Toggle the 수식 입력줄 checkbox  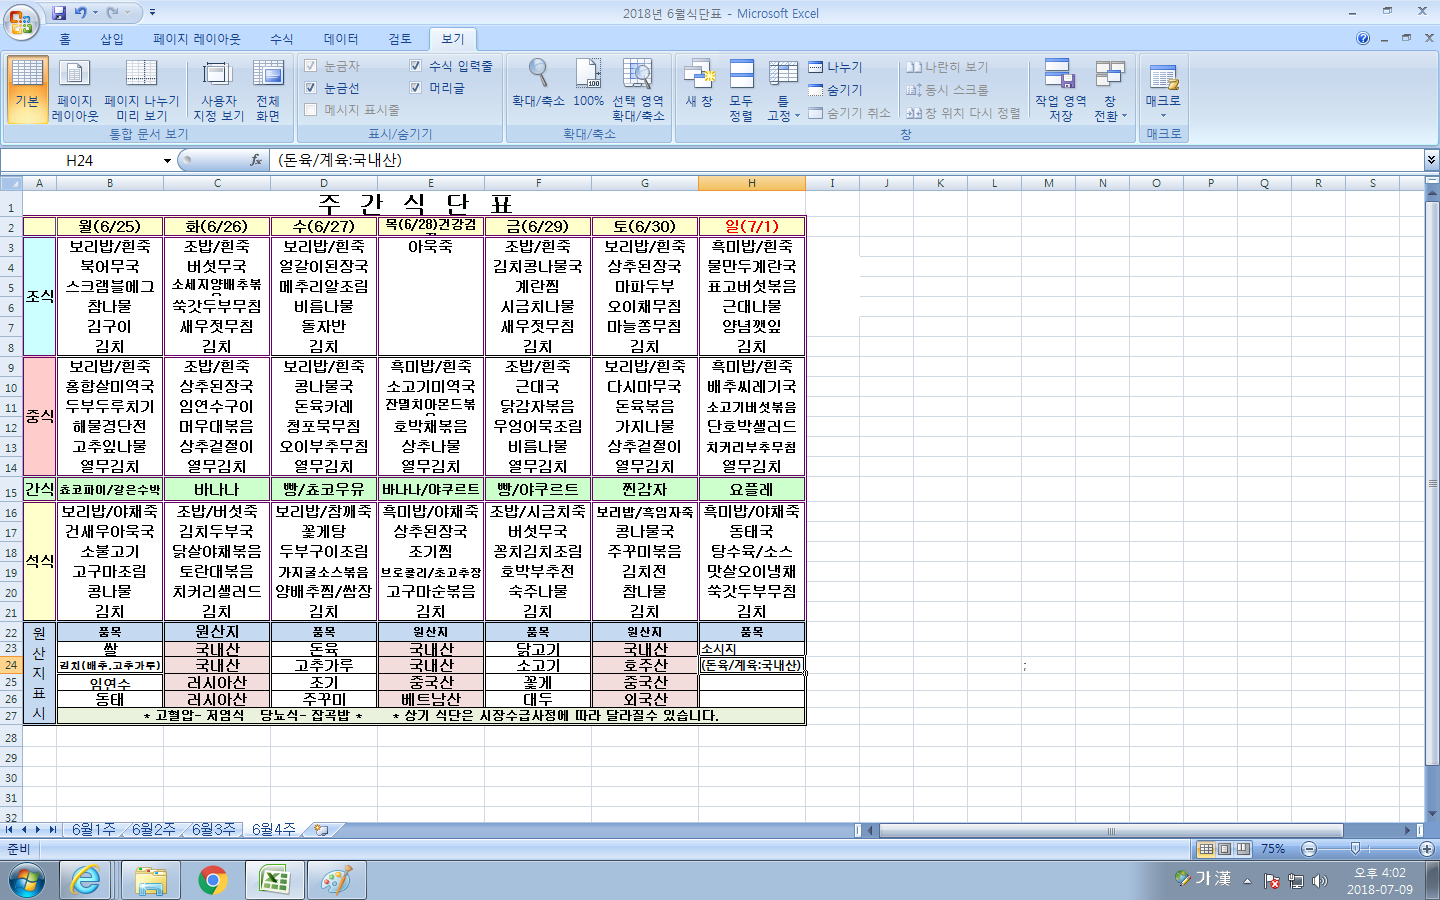(416, 66)
